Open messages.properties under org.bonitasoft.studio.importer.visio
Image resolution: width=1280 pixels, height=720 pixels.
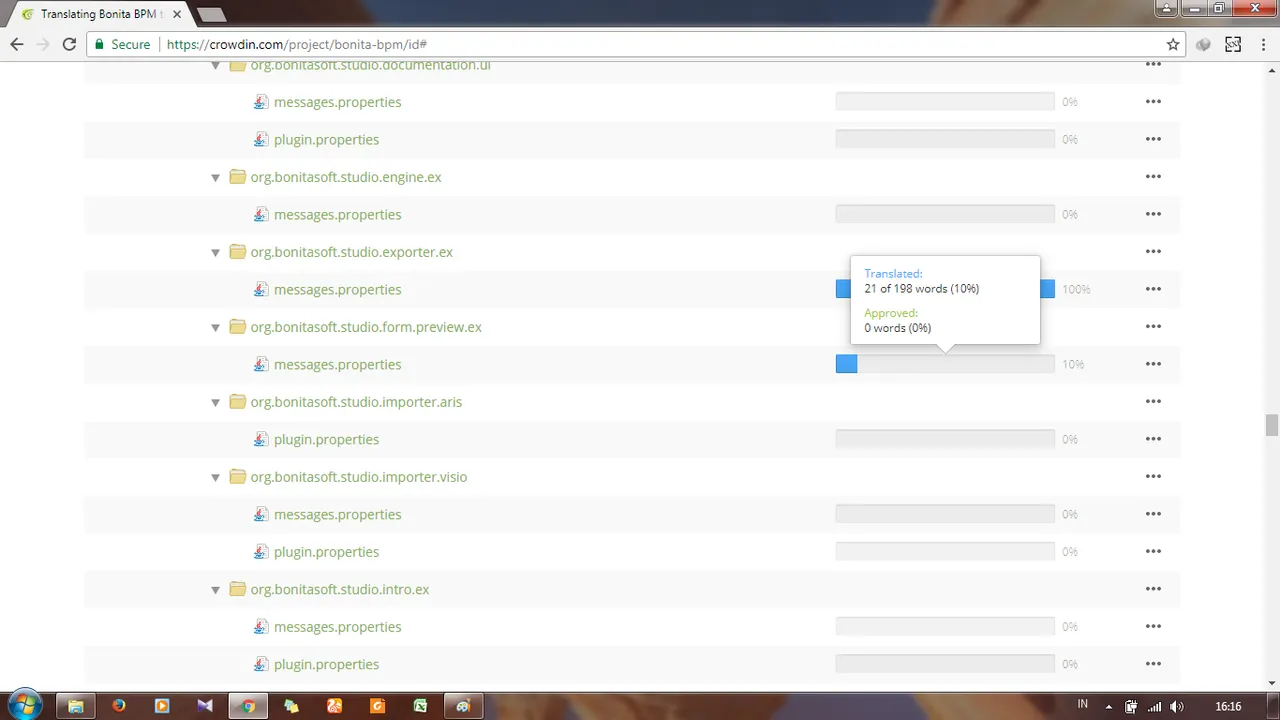click(x=337, y=514)
